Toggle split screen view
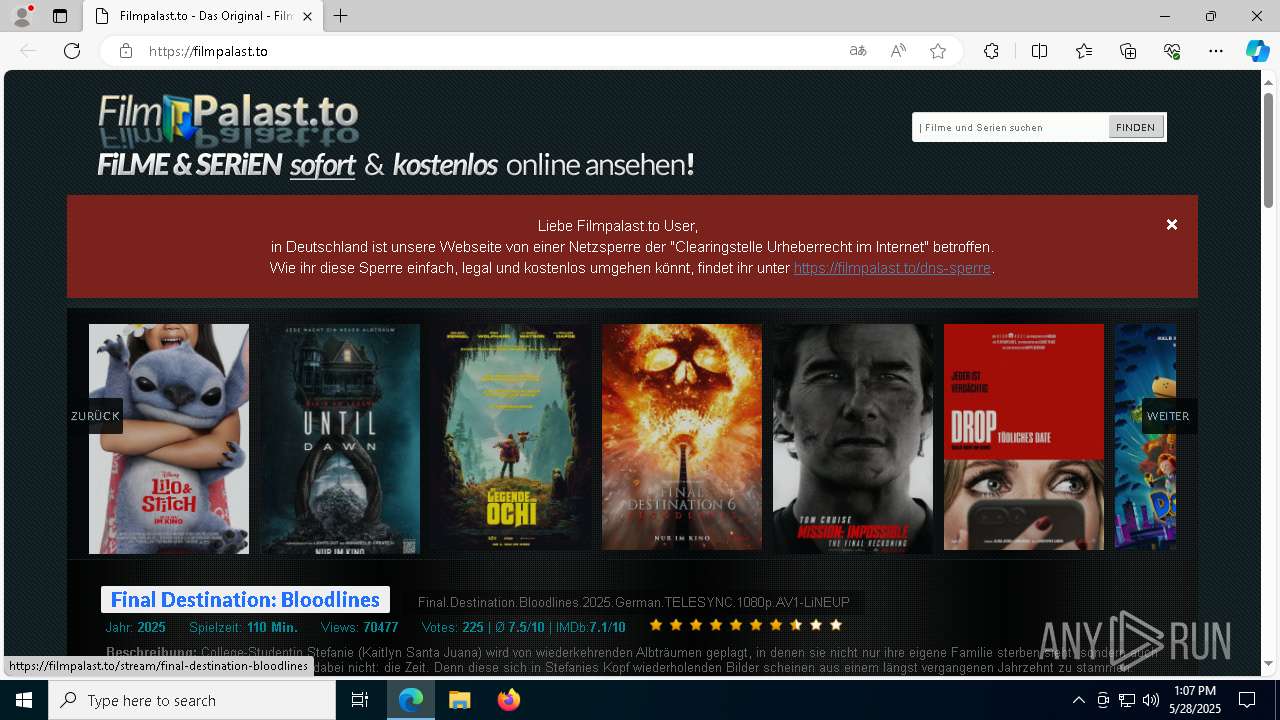Image resolution: width=1280 pixels, height=720 pixels. click(x=1039, y=51)
